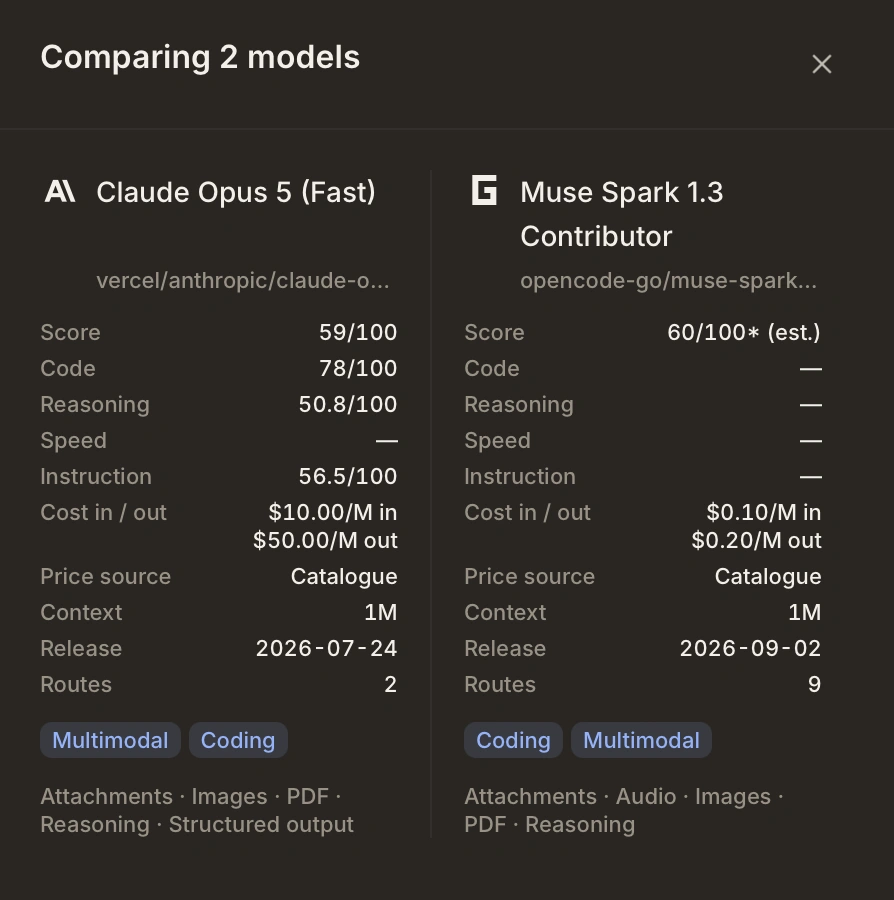Click the Routes value 9 for Muse Spark
The height and width of the screenshot is (900, 894).
(x=814, y=685)
